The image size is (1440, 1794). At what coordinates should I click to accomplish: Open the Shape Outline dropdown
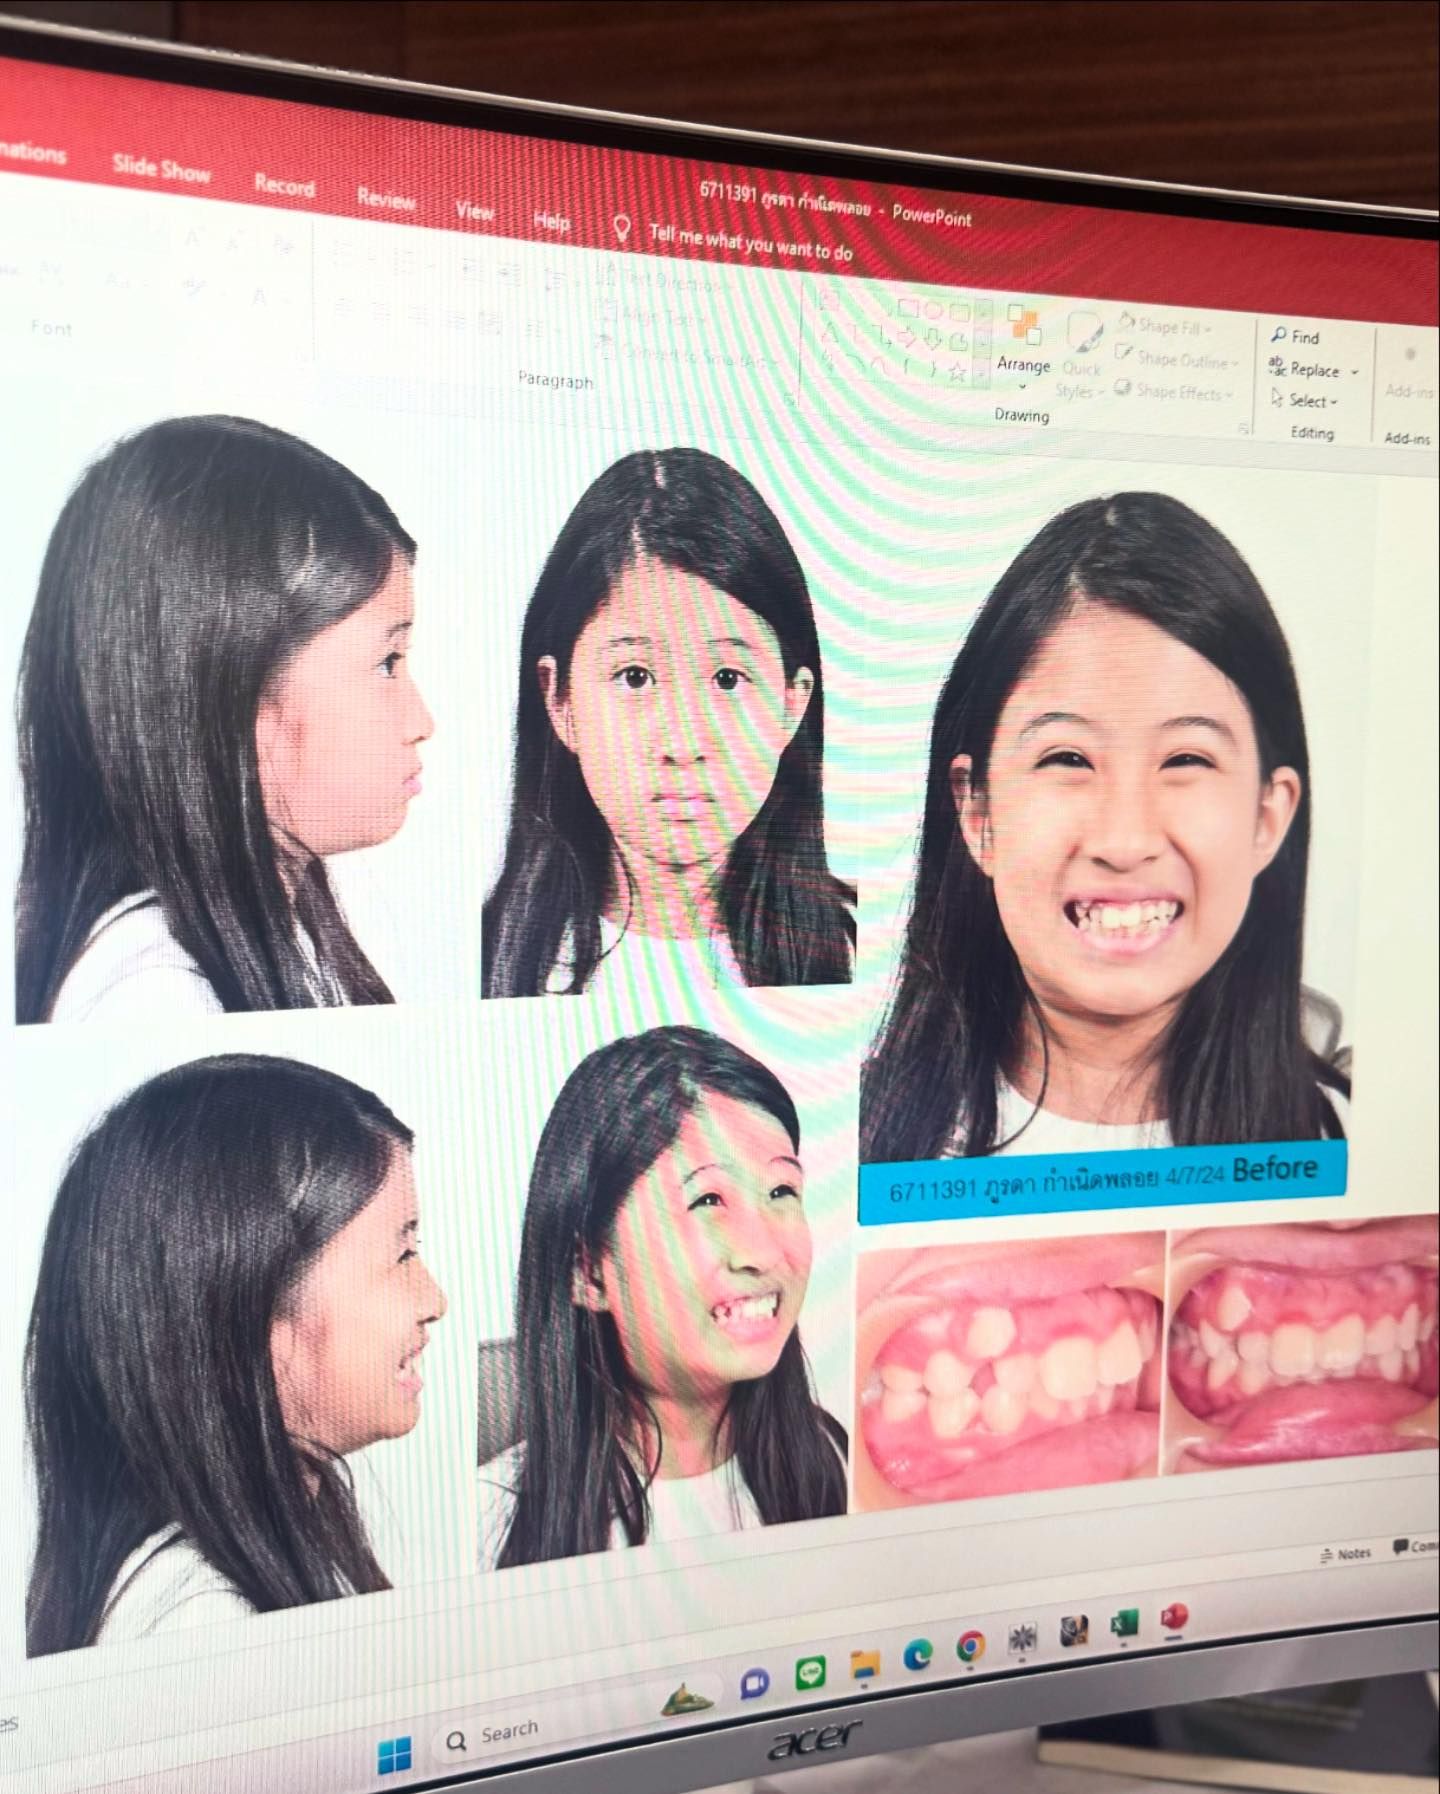tap(1176, 358)
